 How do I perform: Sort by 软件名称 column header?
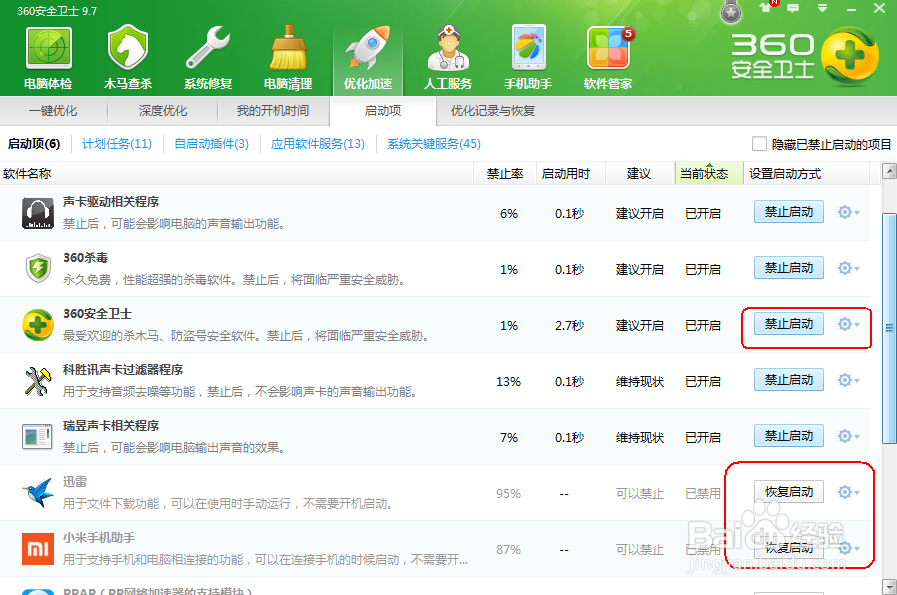[x=237, y=173]
